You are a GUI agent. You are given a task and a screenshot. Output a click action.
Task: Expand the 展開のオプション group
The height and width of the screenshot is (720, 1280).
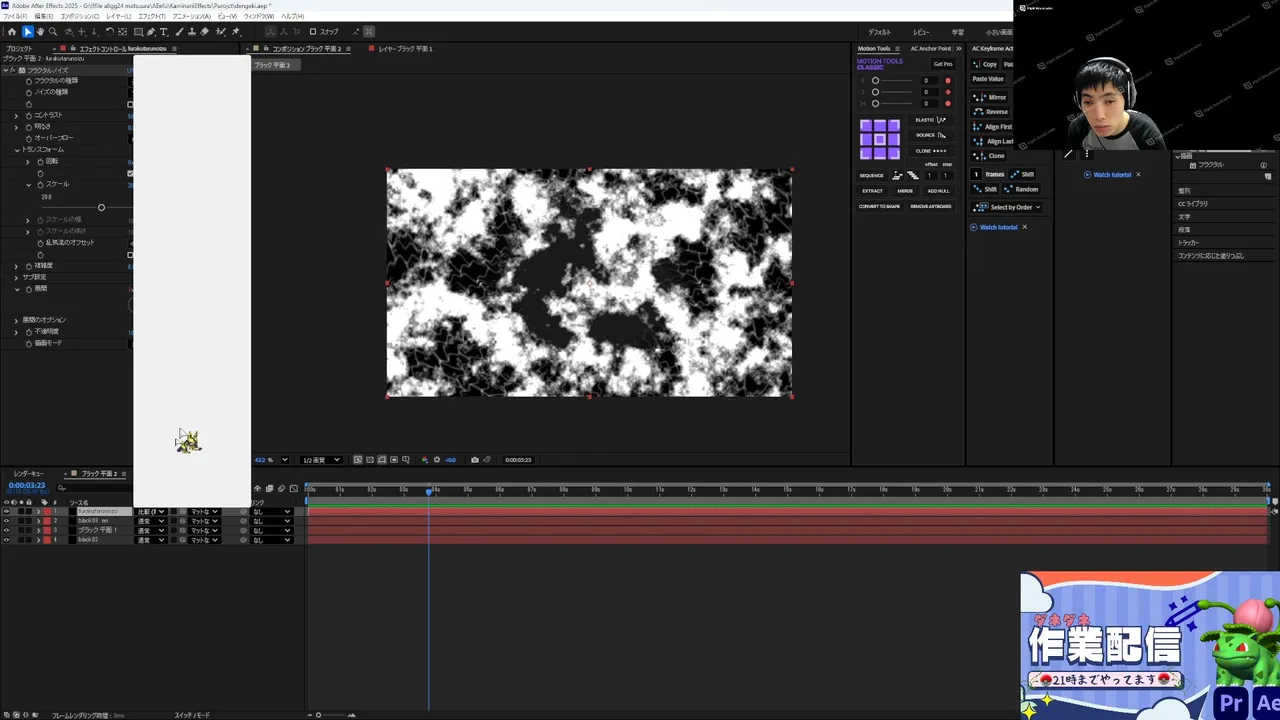point(16,320)
